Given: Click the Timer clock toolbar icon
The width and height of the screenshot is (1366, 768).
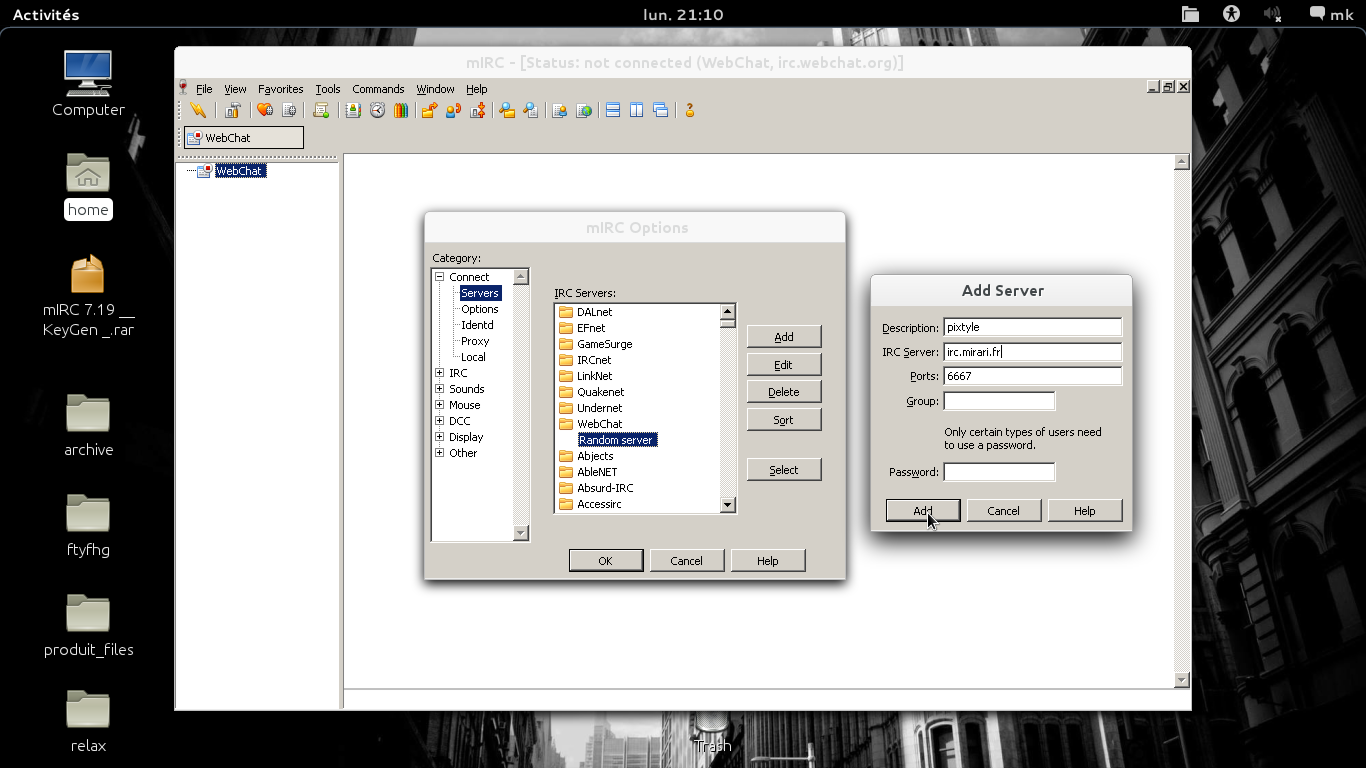Looking at the screenshot, I should [x=377, y=110].
